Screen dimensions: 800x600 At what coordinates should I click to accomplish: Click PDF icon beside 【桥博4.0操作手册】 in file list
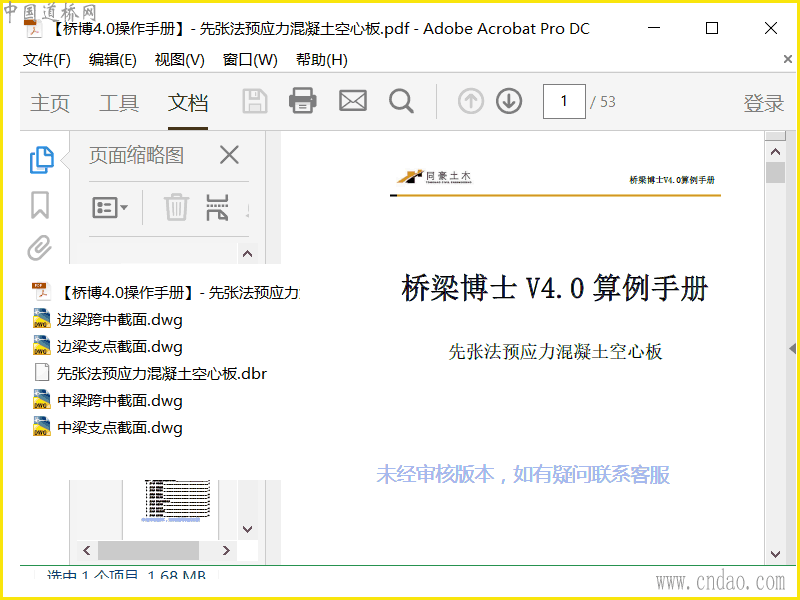[x=42, y=292]
